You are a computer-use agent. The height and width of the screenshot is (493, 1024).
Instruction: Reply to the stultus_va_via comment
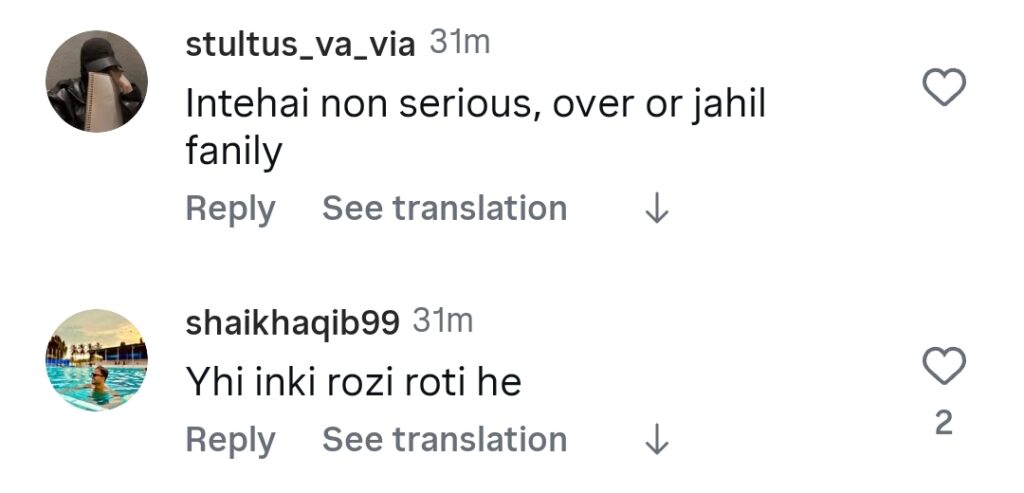point(230,209)
